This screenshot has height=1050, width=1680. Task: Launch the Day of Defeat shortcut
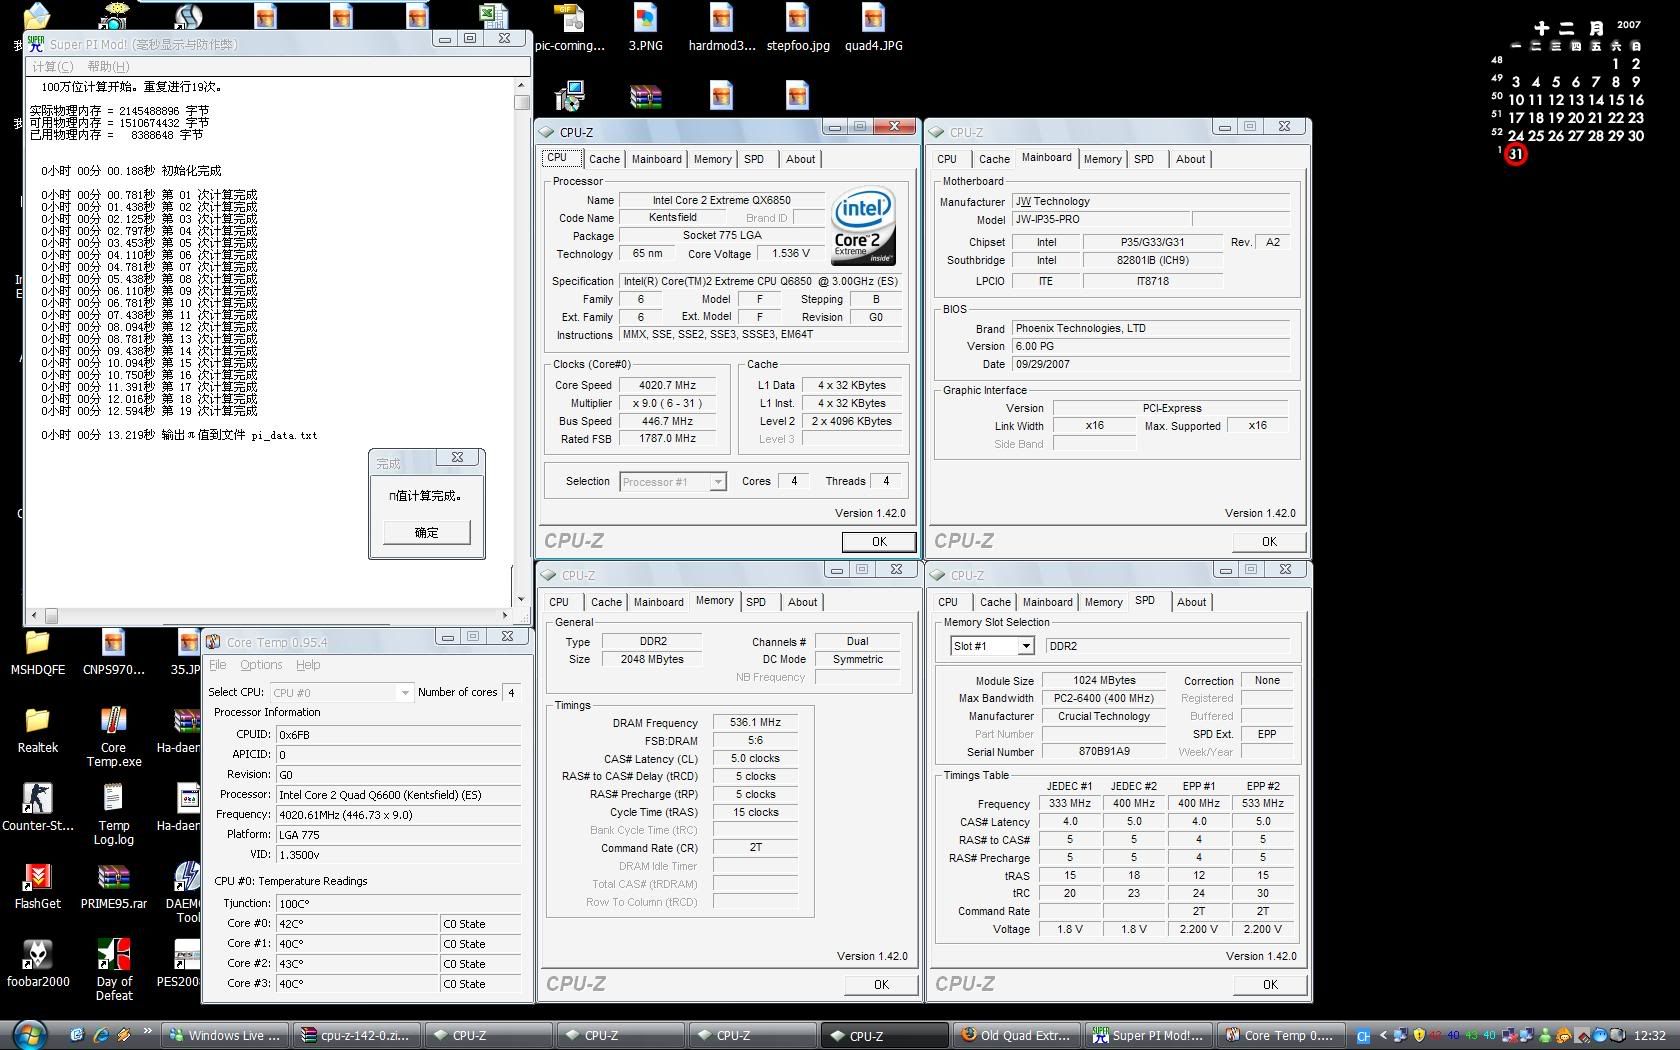coord(113,970)
